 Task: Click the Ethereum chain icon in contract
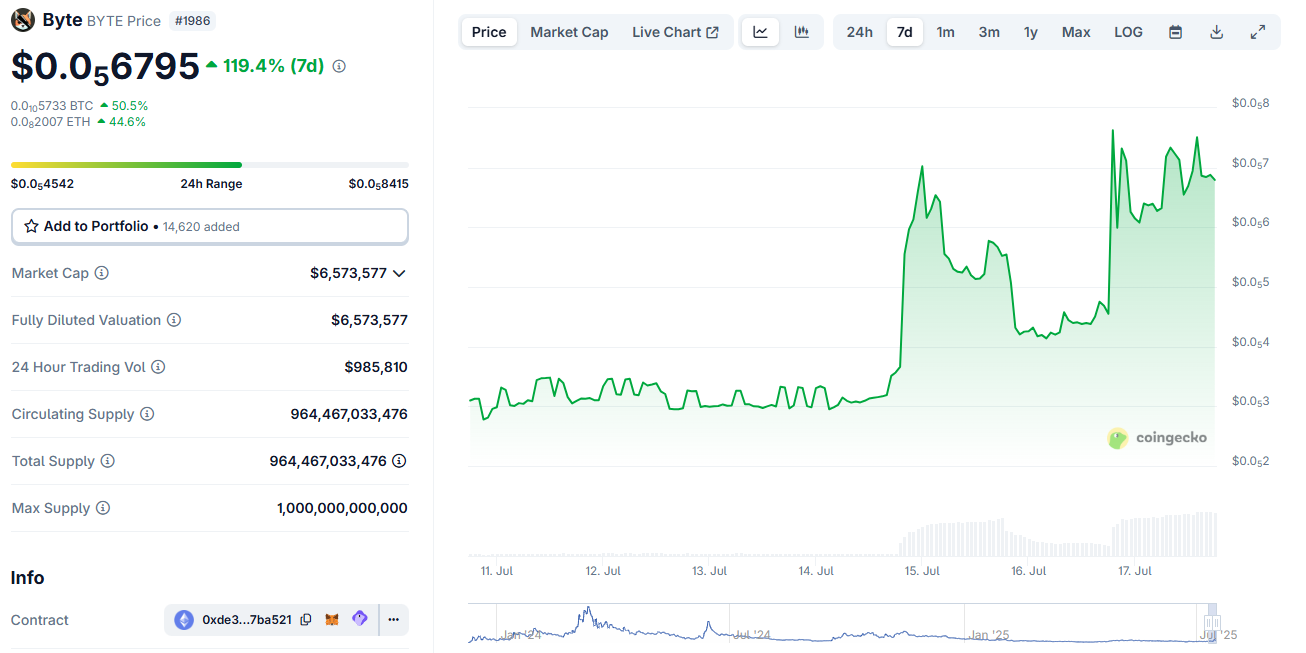184,620
